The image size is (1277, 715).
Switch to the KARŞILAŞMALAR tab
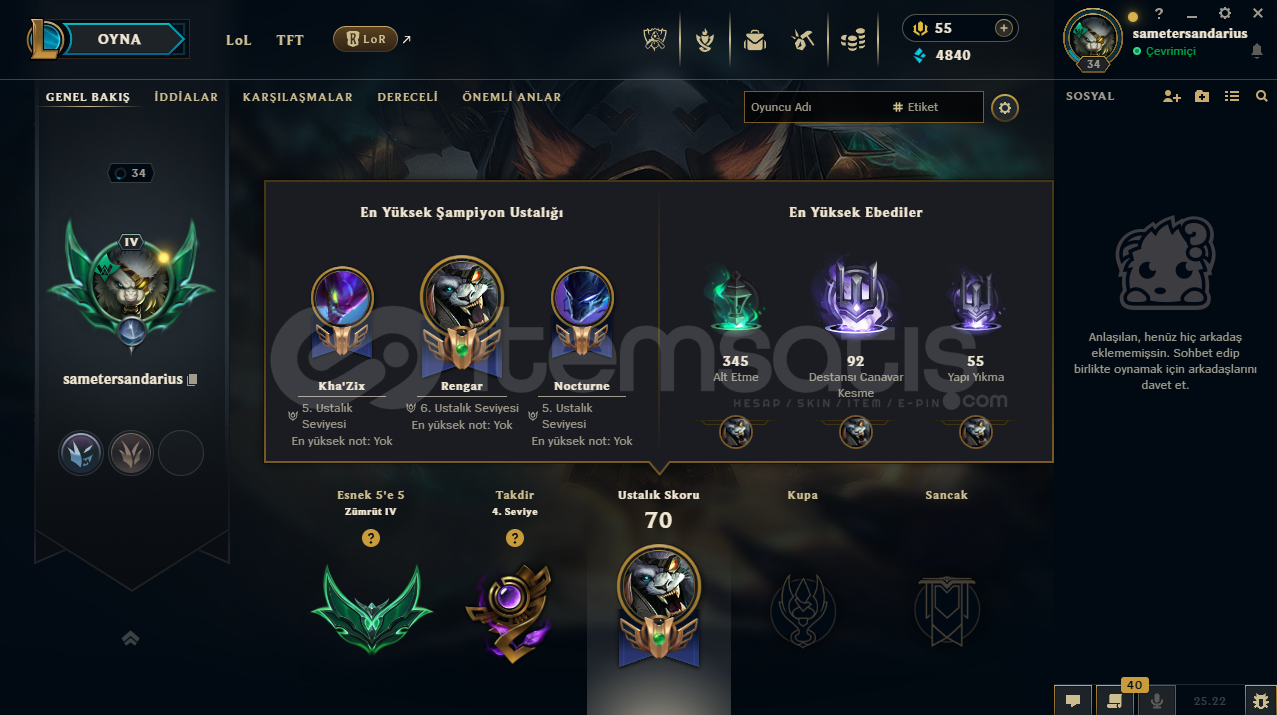(298, 97)
